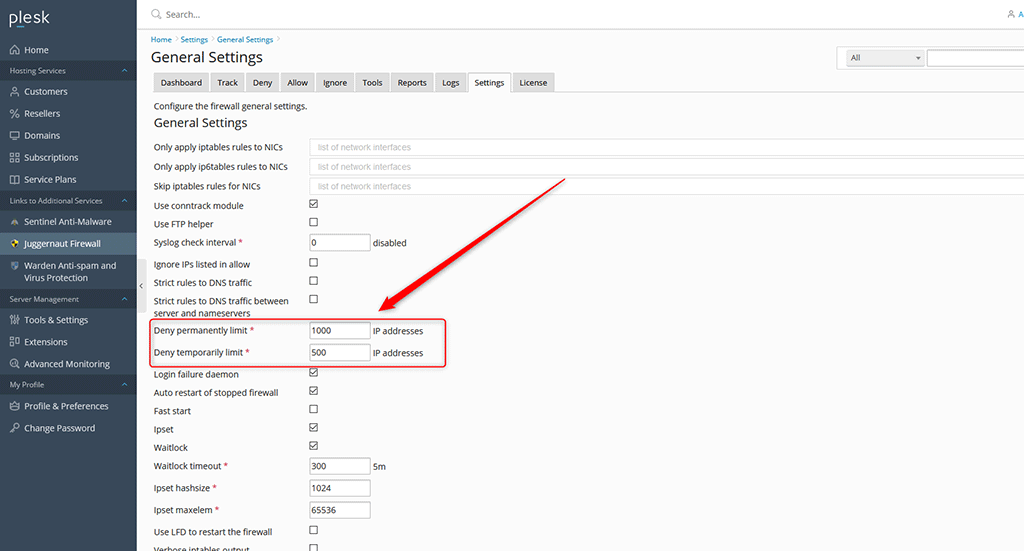
Task: Click the Customers person icon
Action: click(x=14, y=91)
